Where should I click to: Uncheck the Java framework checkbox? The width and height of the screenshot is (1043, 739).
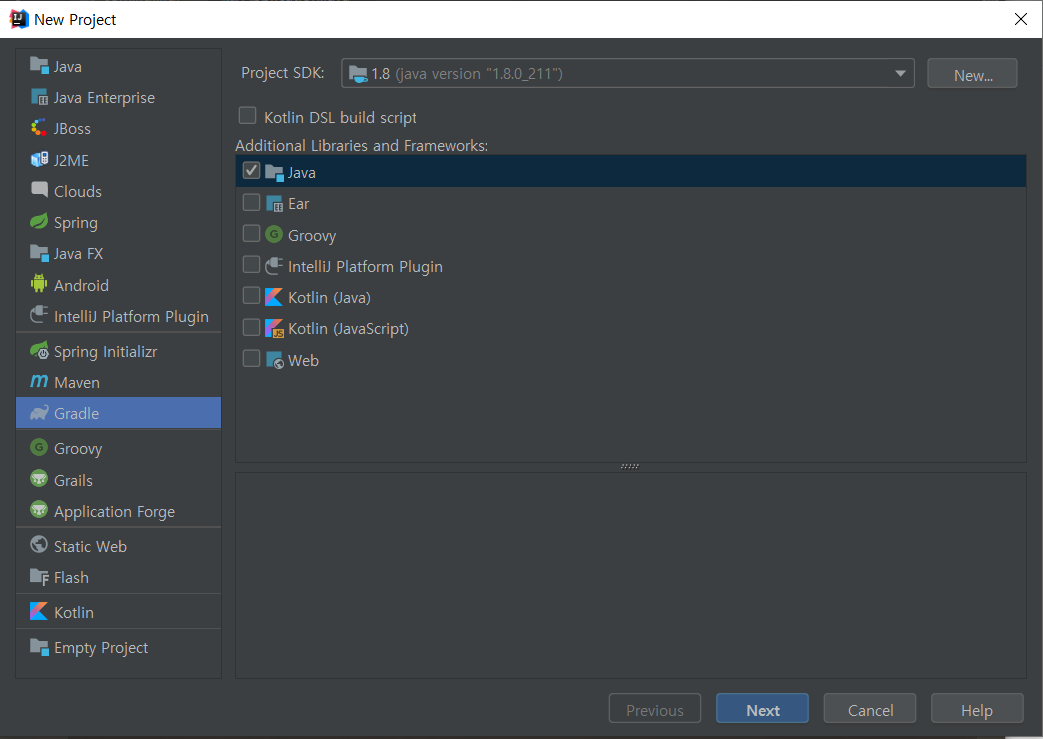click(251, 170)
